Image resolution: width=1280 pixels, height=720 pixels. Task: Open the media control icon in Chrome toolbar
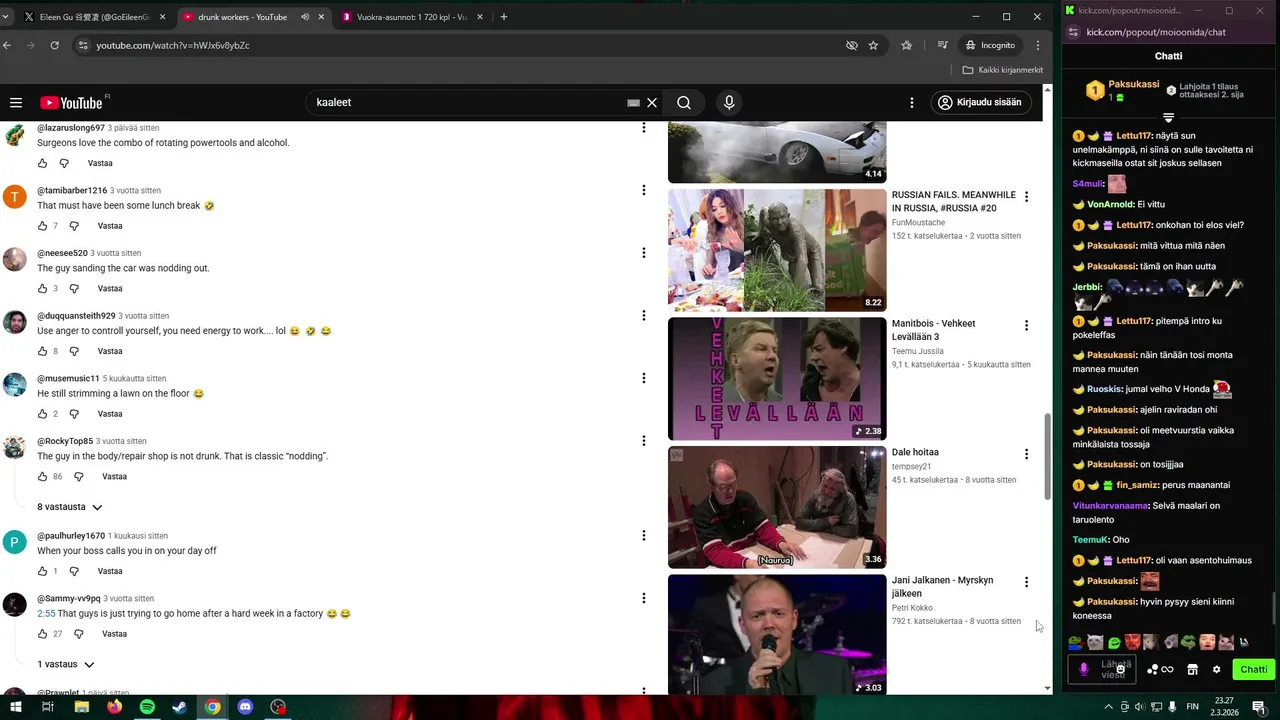coord(942,45)
